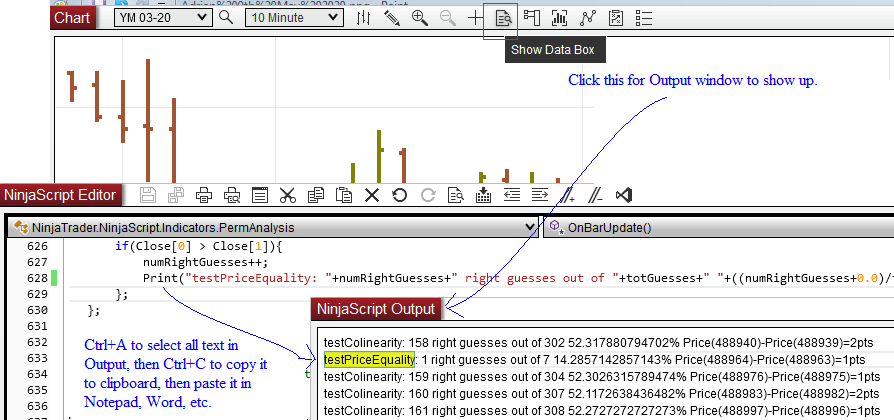Click the NinjaScript Editor window label
Screen dimensions: 894x420
pyautogui.click(x=59, y=195)
